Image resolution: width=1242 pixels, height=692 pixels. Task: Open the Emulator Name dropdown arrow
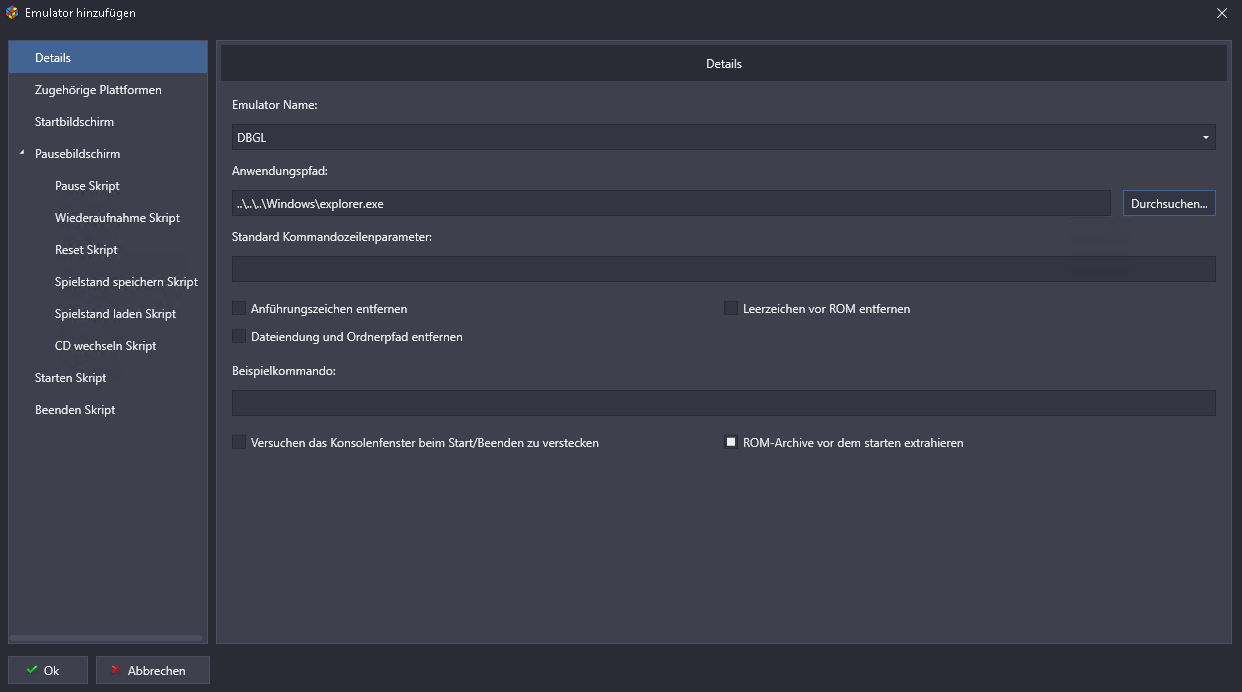1205,137
